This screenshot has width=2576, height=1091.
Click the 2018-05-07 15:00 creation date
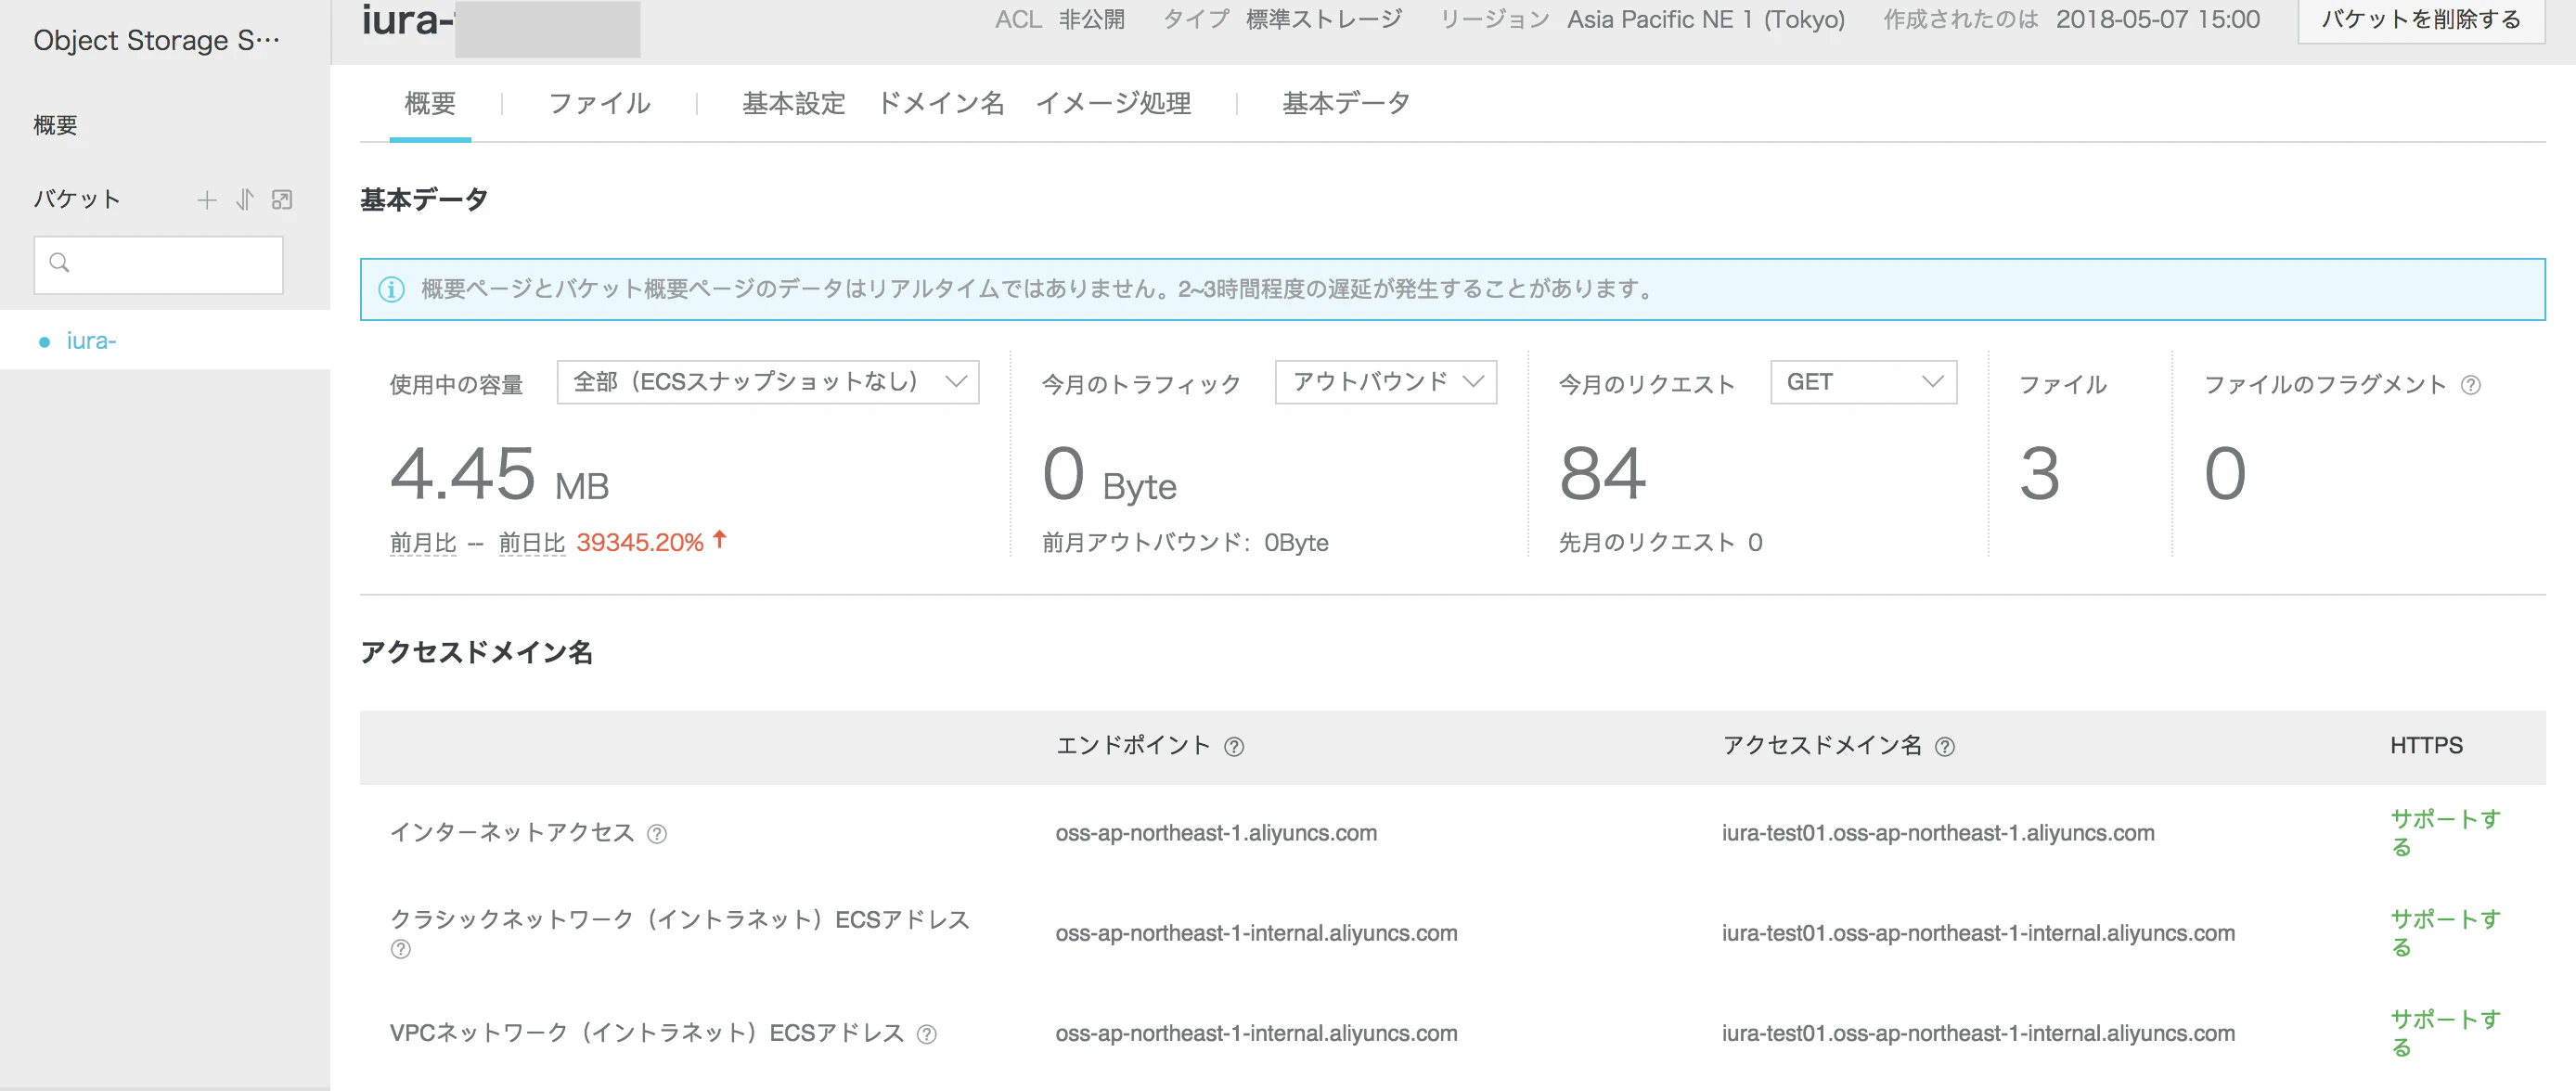pos(2157,20)
